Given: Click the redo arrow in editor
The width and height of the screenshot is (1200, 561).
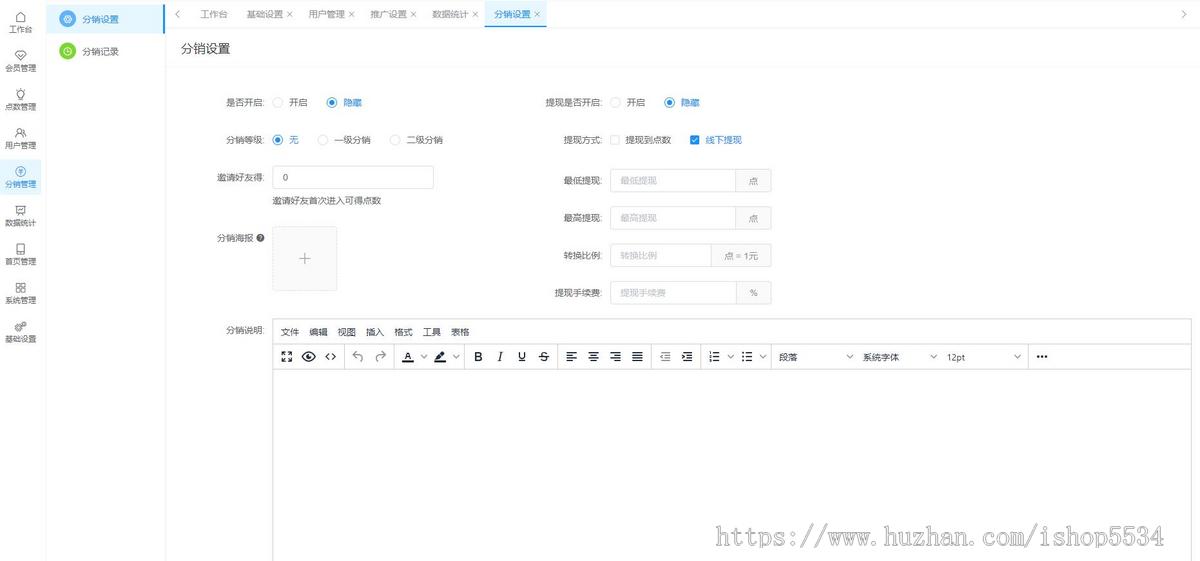Looking at the screenshot, I should (380, 357).
